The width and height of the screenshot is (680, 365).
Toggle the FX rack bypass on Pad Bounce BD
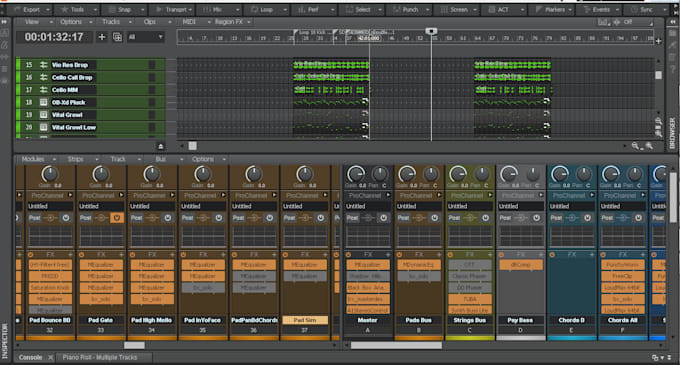point(30,254)
